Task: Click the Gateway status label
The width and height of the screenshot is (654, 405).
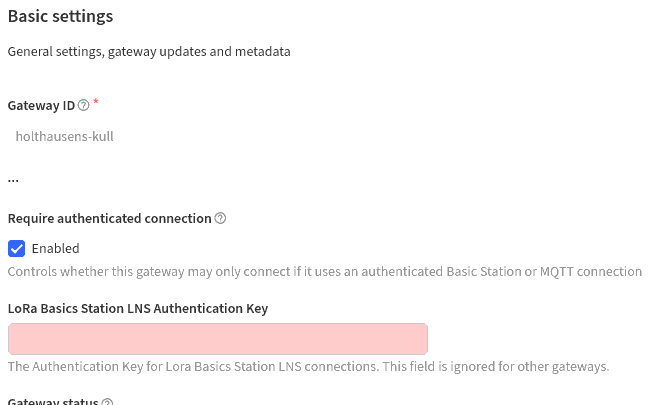Action: click(x=53, y=401)
